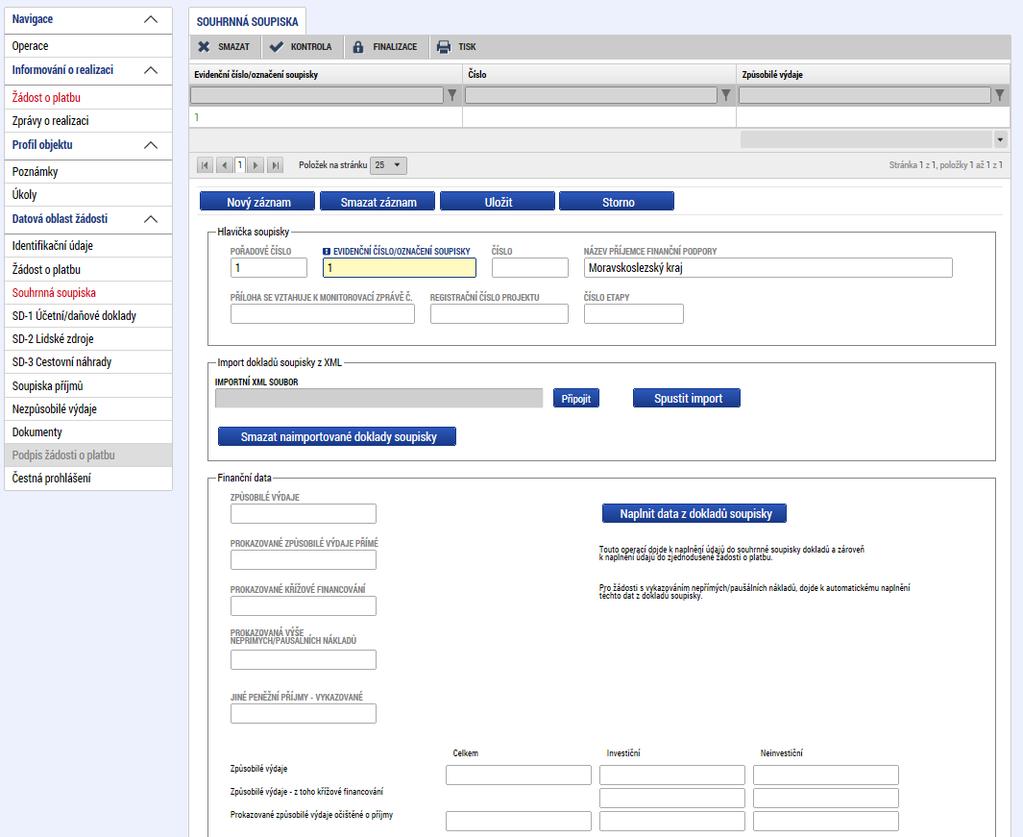The image size is (1023, 837).
Task: Collapse the Datová oblast žádosti section
Action: [151, 219]
